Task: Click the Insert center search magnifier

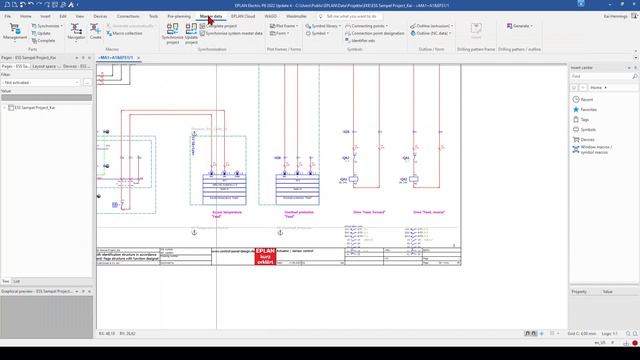Action: click(635, 76)
